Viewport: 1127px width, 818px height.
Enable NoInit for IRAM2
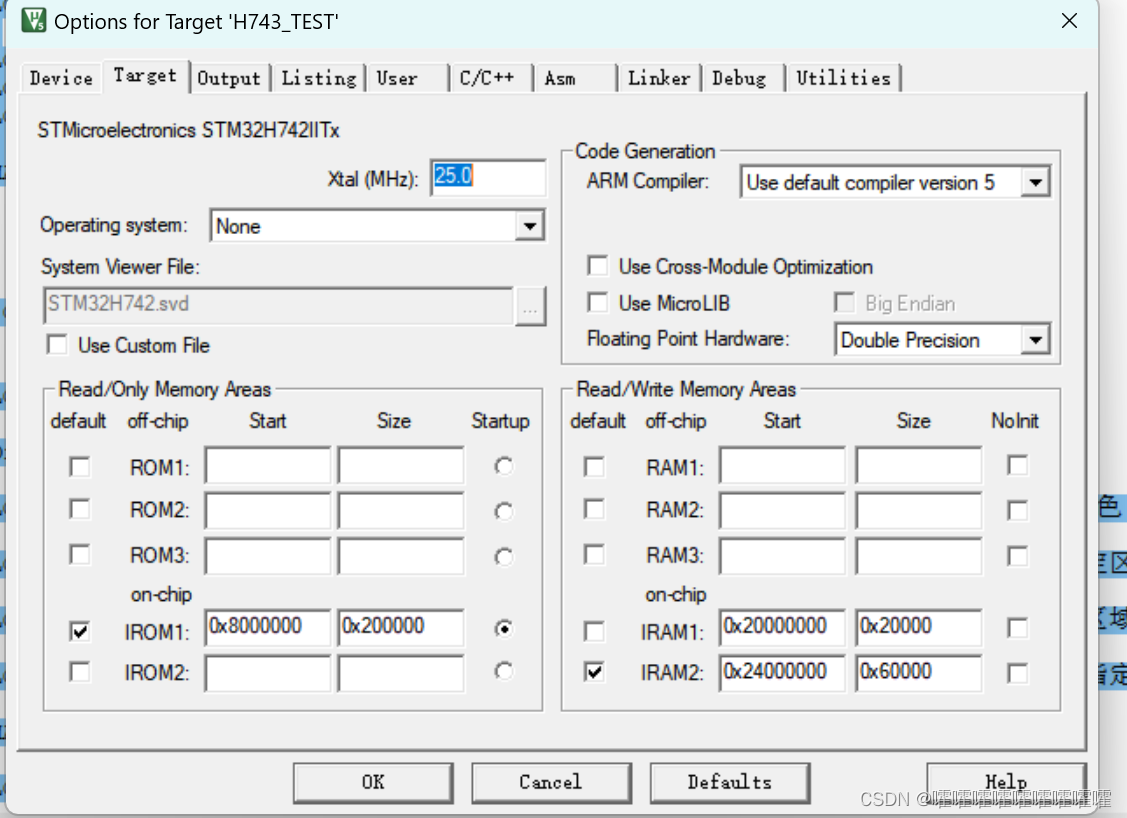1017,674
